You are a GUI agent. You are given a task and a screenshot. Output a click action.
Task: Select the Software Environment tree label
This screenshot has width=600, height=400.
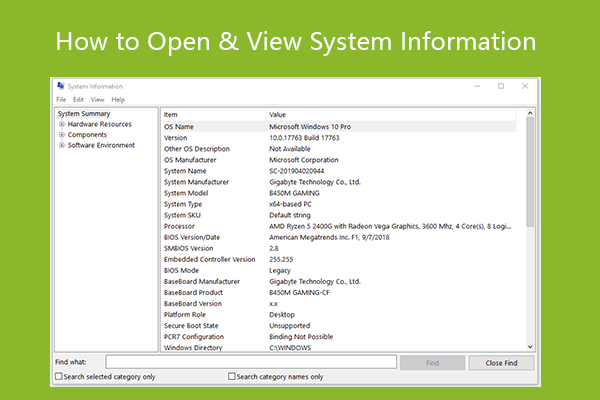(101, 145)
